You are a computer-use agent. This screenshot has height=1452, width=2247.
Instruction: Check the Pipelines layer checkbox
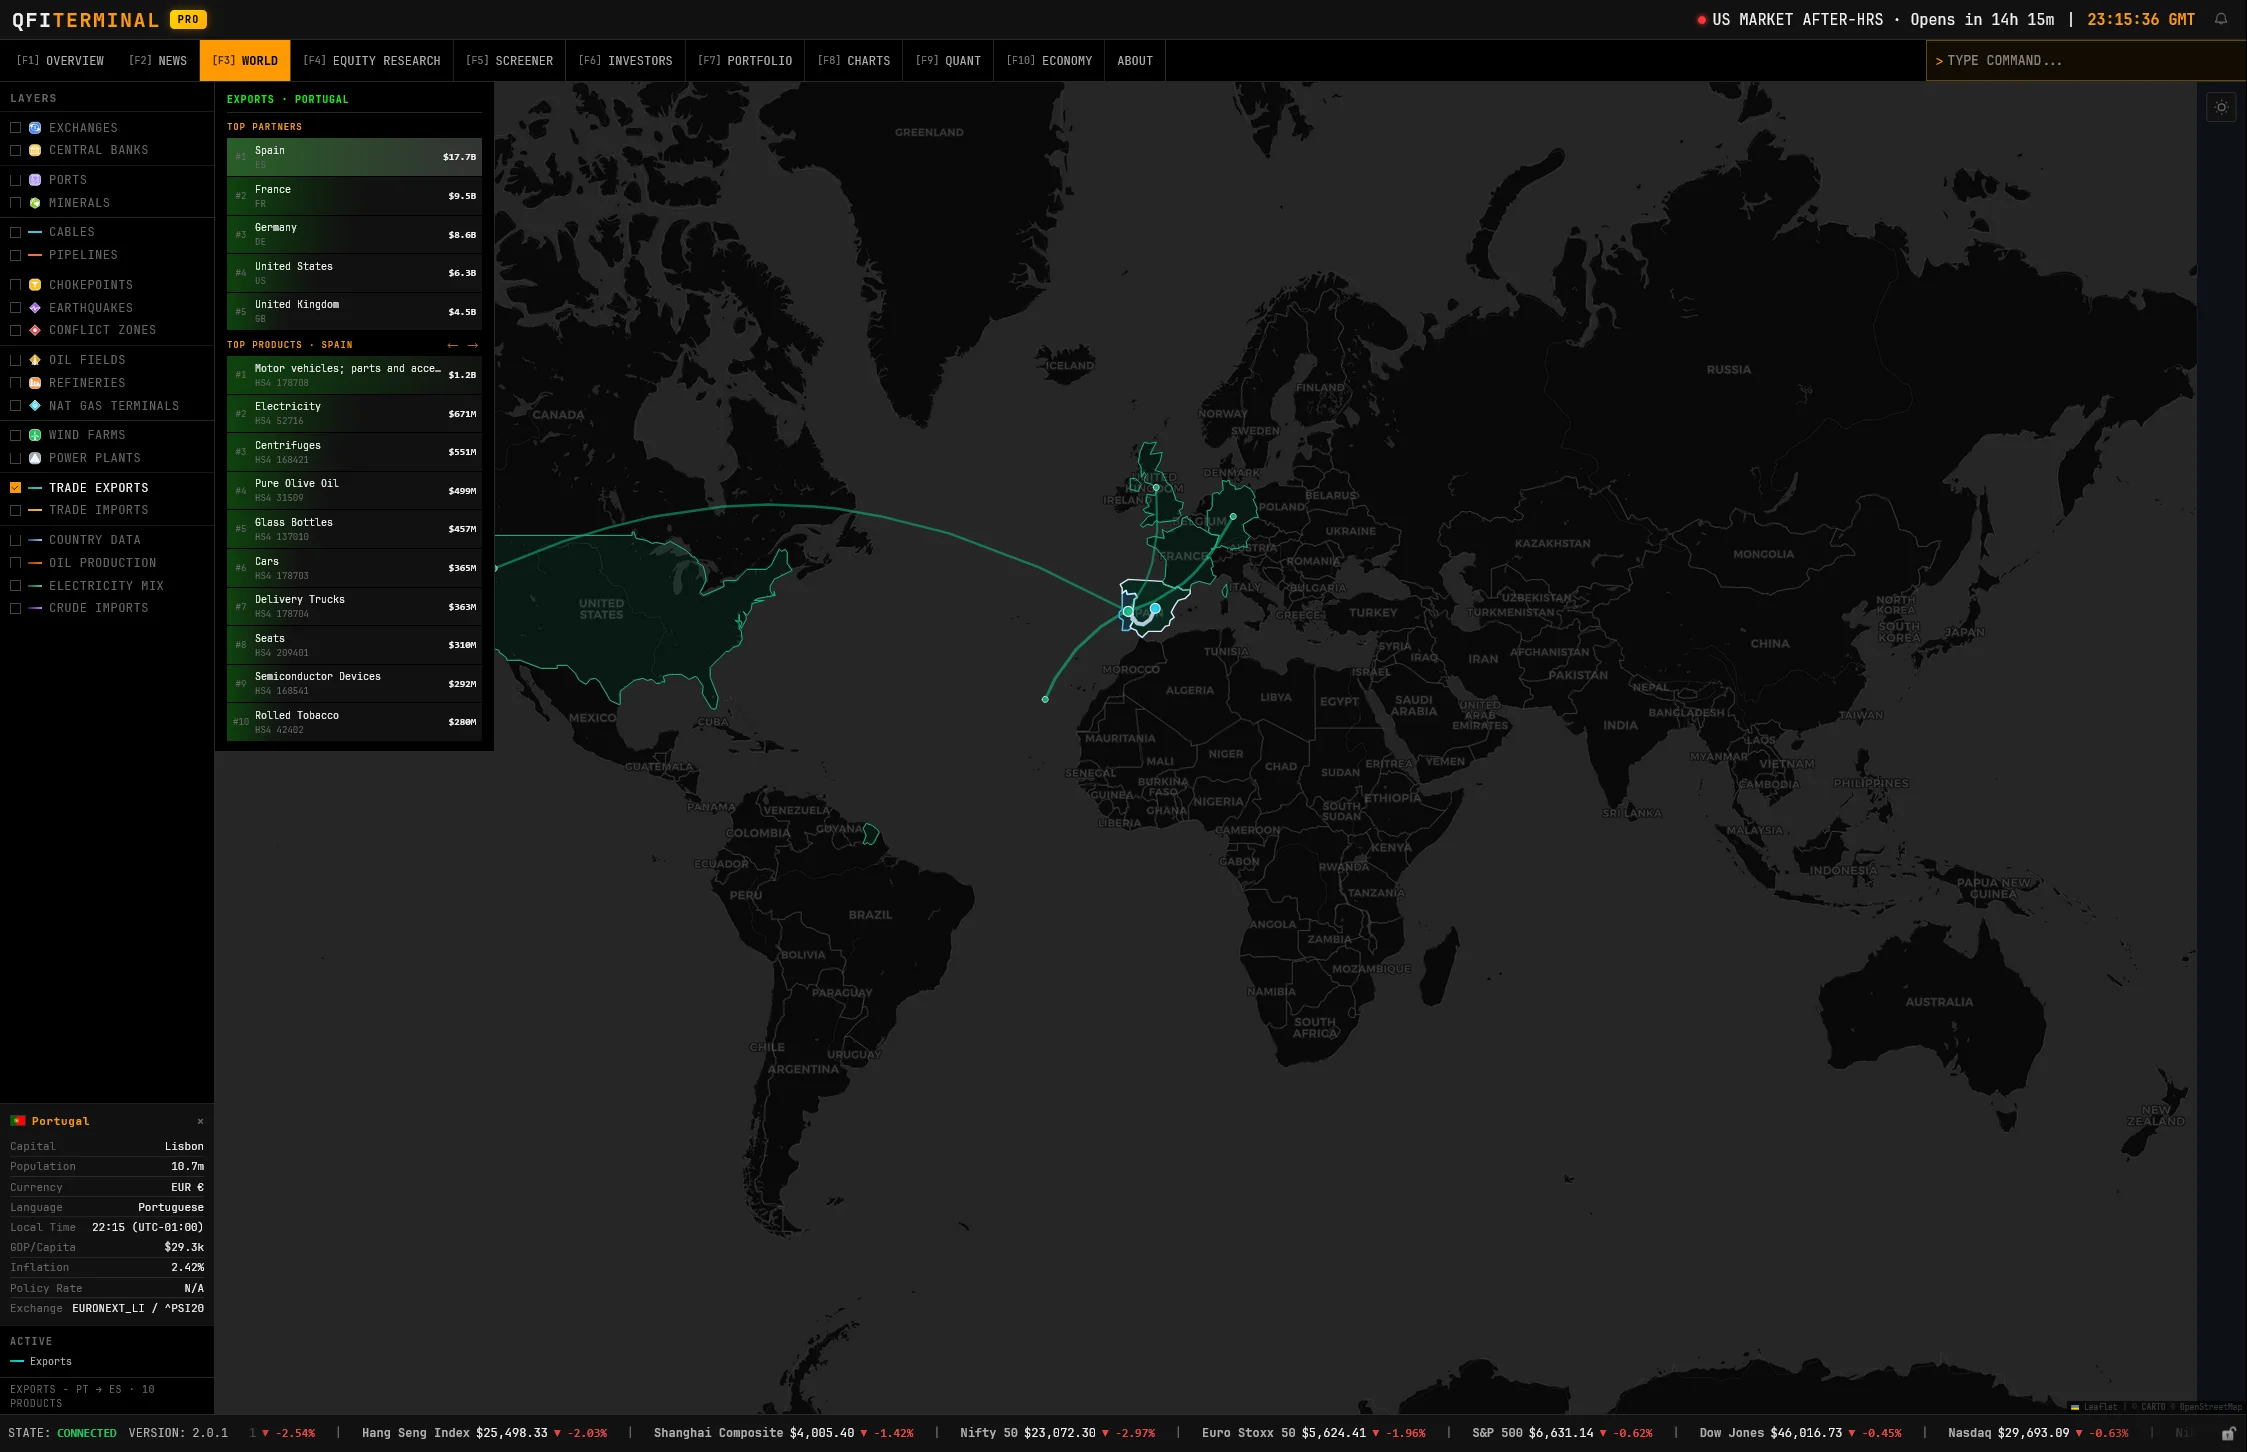15,256
